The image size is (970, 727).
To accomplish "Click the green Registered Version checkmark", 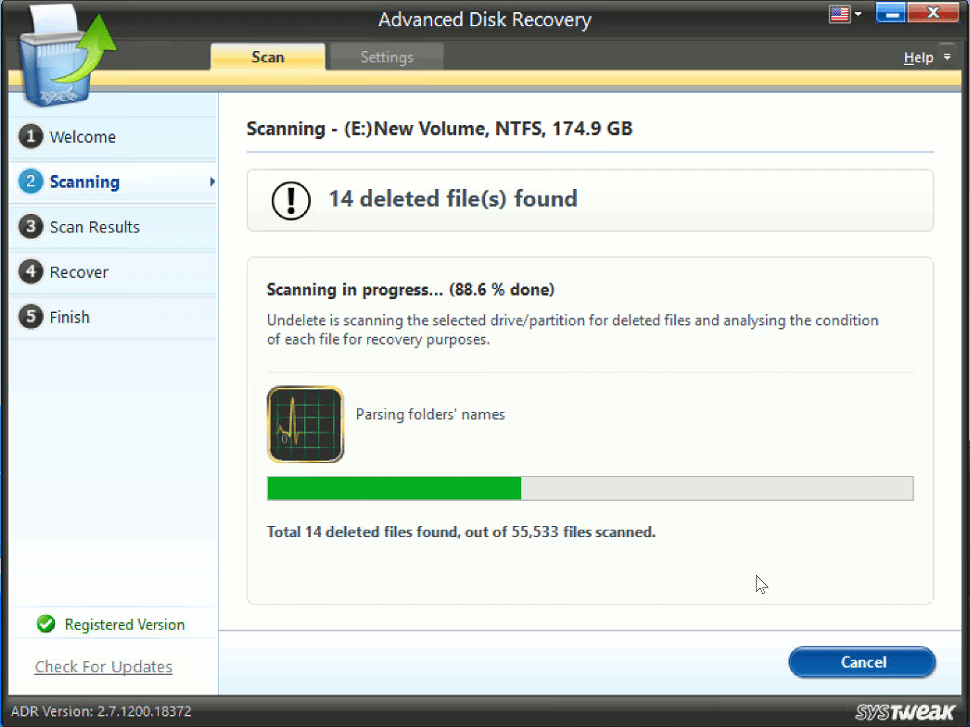I will point(46,624).
